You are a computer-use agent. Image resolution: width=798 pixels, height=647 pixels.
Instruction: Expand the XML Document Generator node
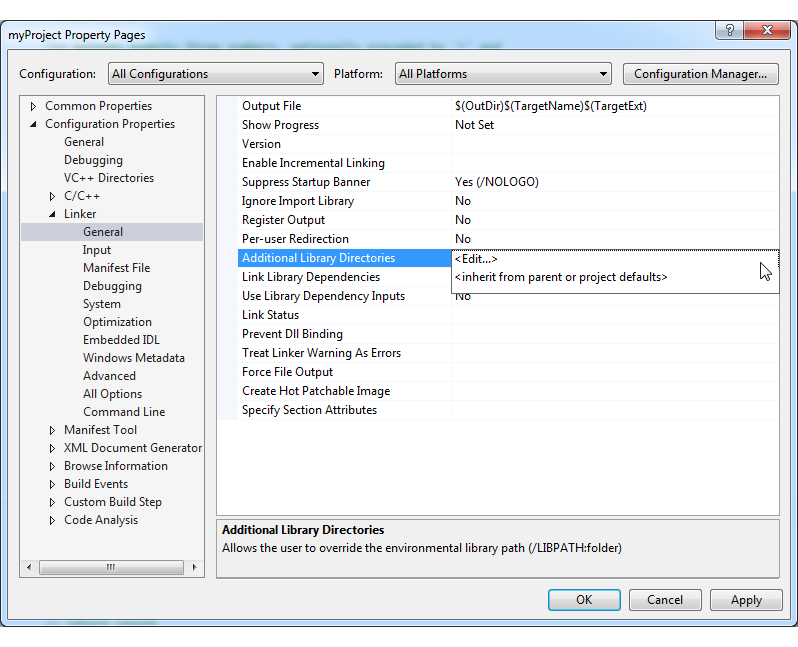click(52, 448)
